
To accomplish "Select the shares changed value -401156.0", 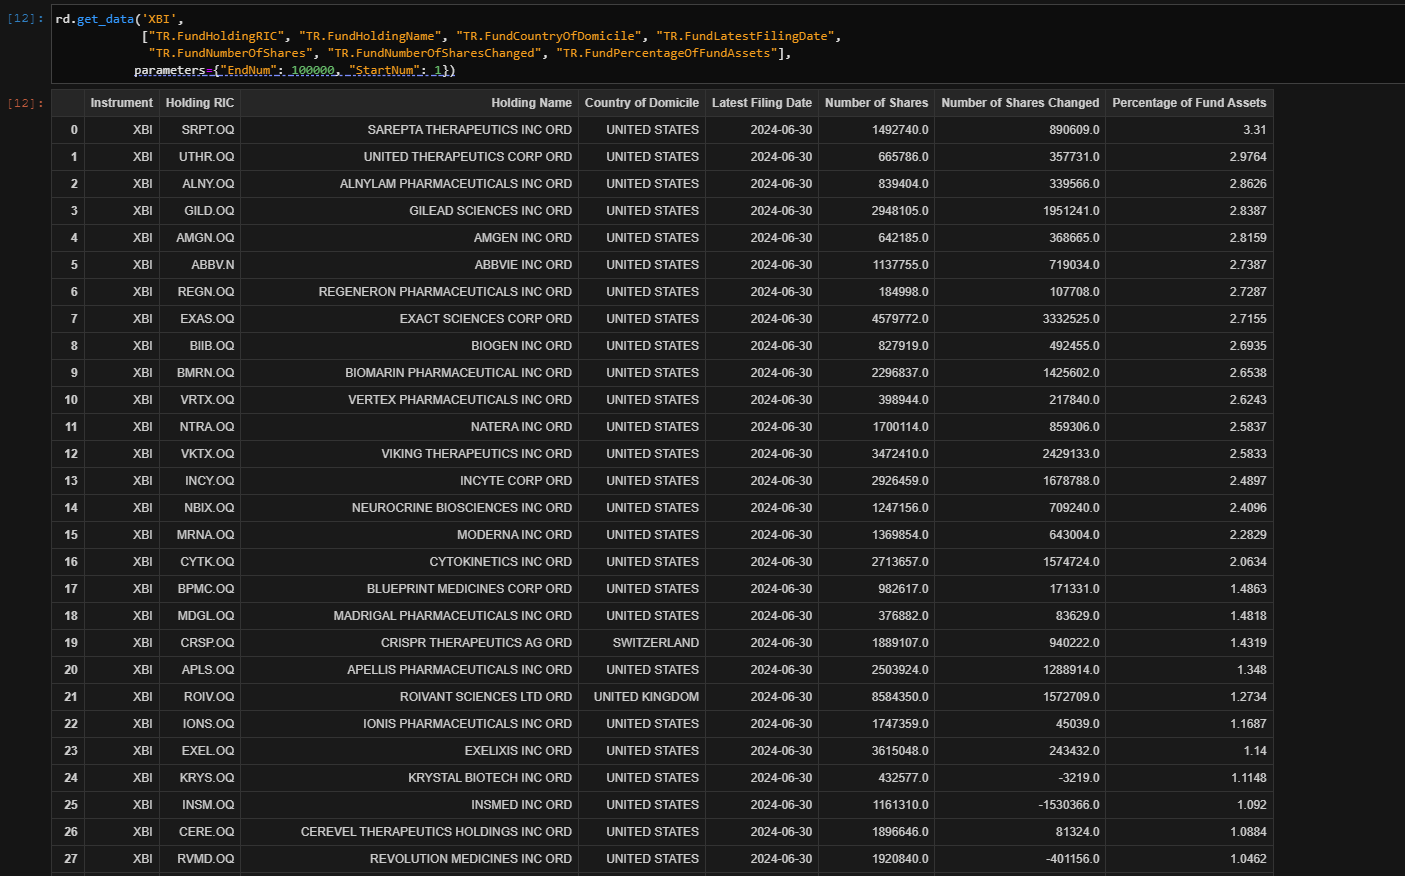I will (1073, 859).
